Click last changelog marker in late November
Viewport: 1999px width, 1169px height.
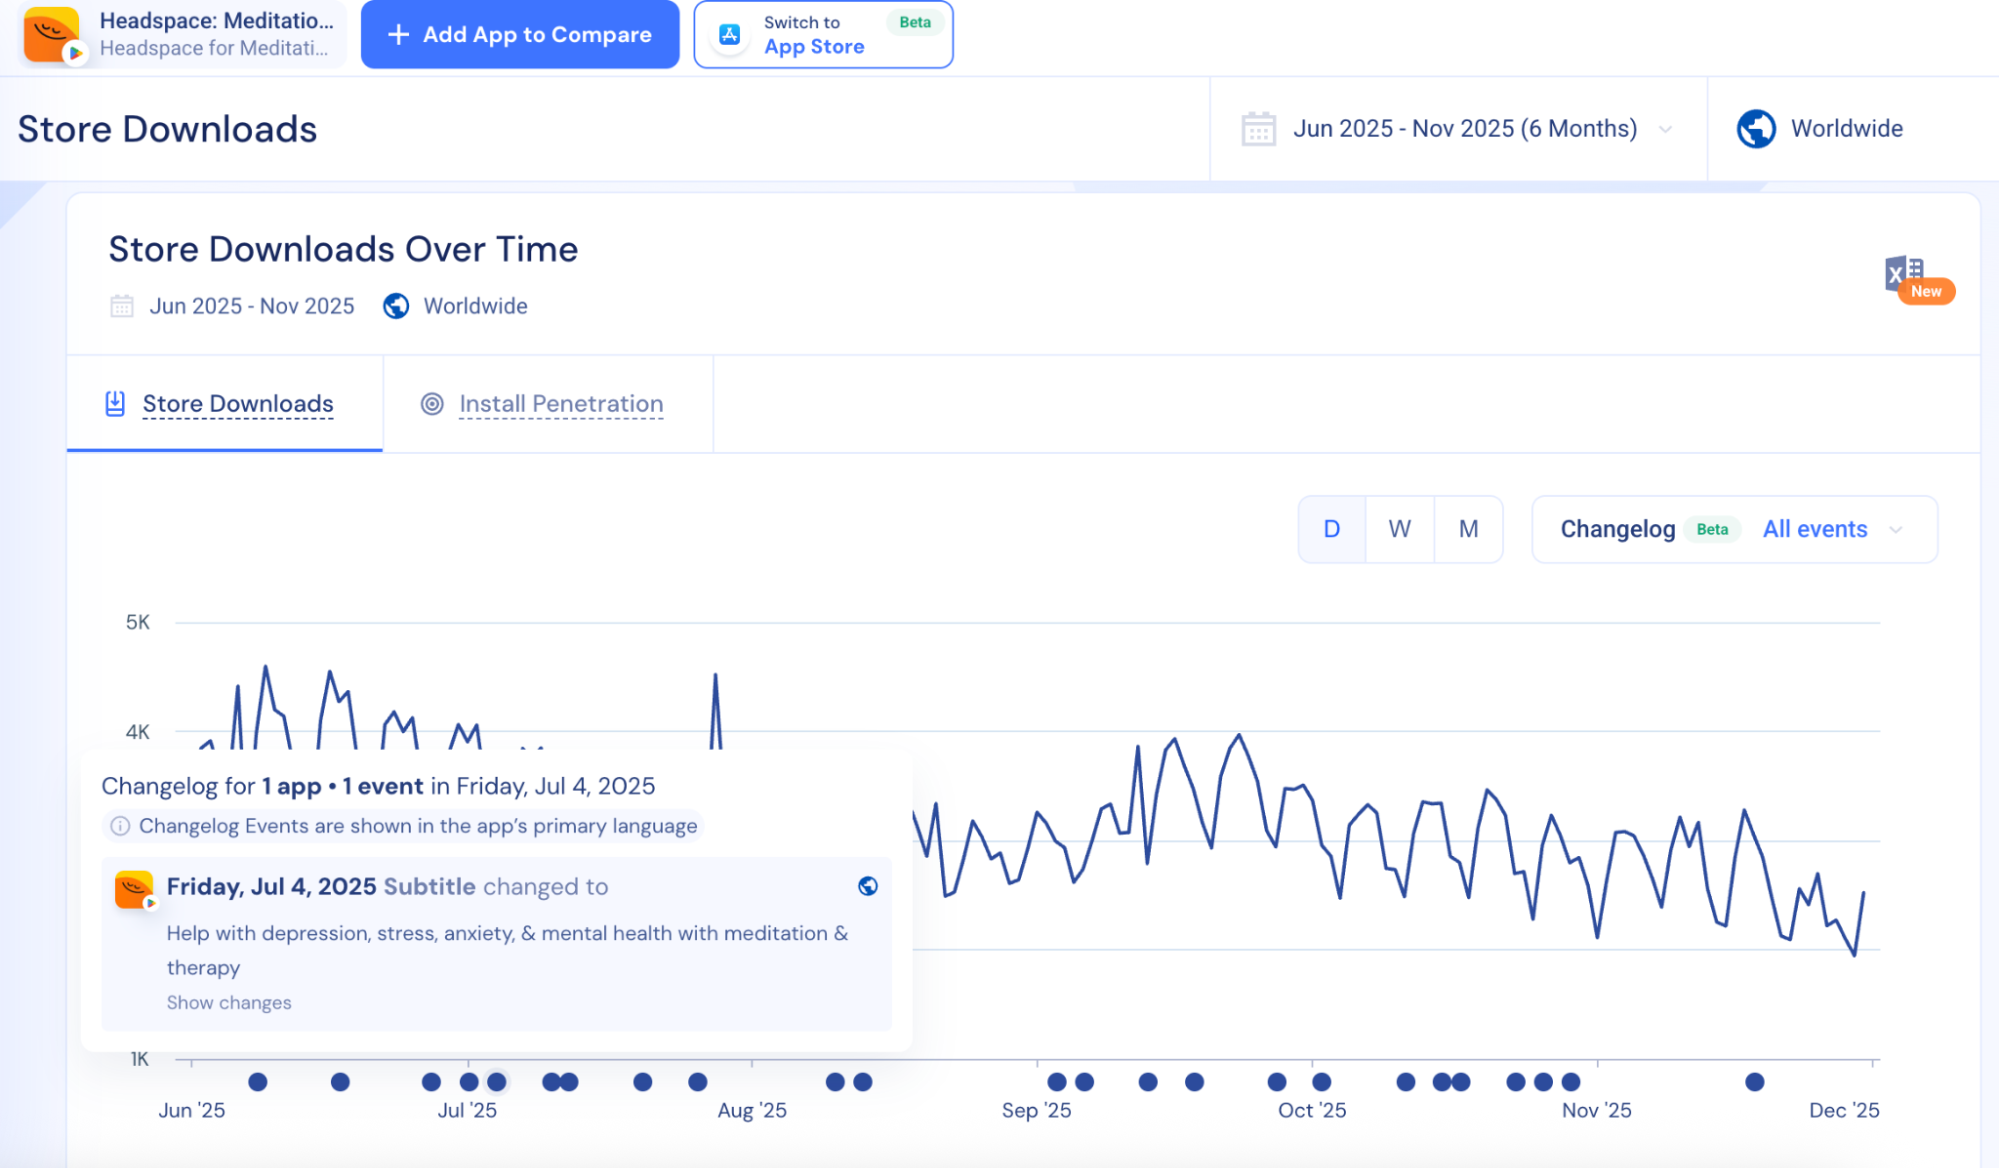(1754, 1082)
